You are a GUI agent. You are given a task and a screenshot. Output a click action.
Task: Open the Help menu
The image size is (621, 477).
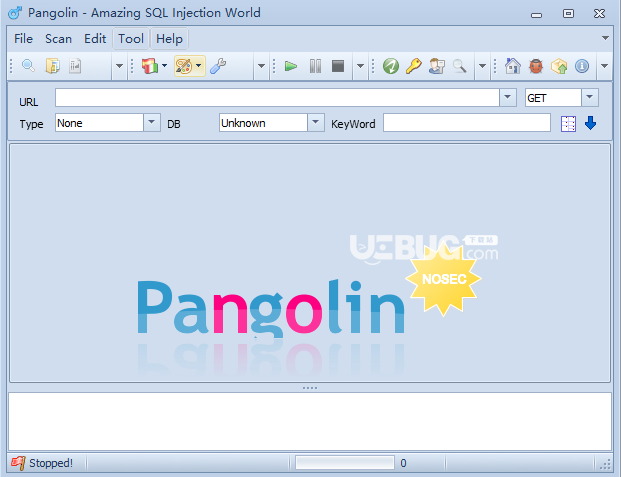point(169,39)
